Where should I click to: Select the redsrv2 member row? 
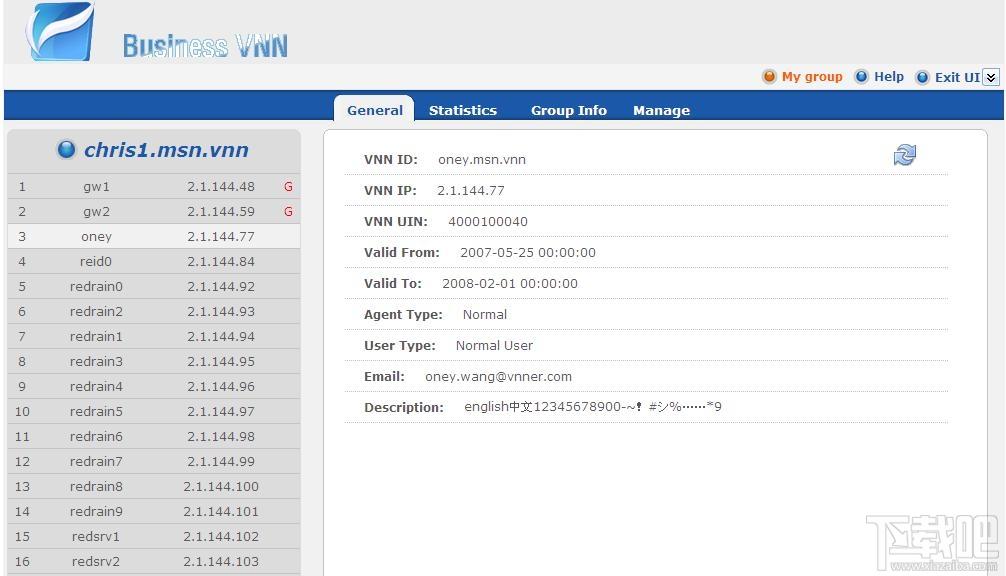point(154,562)
